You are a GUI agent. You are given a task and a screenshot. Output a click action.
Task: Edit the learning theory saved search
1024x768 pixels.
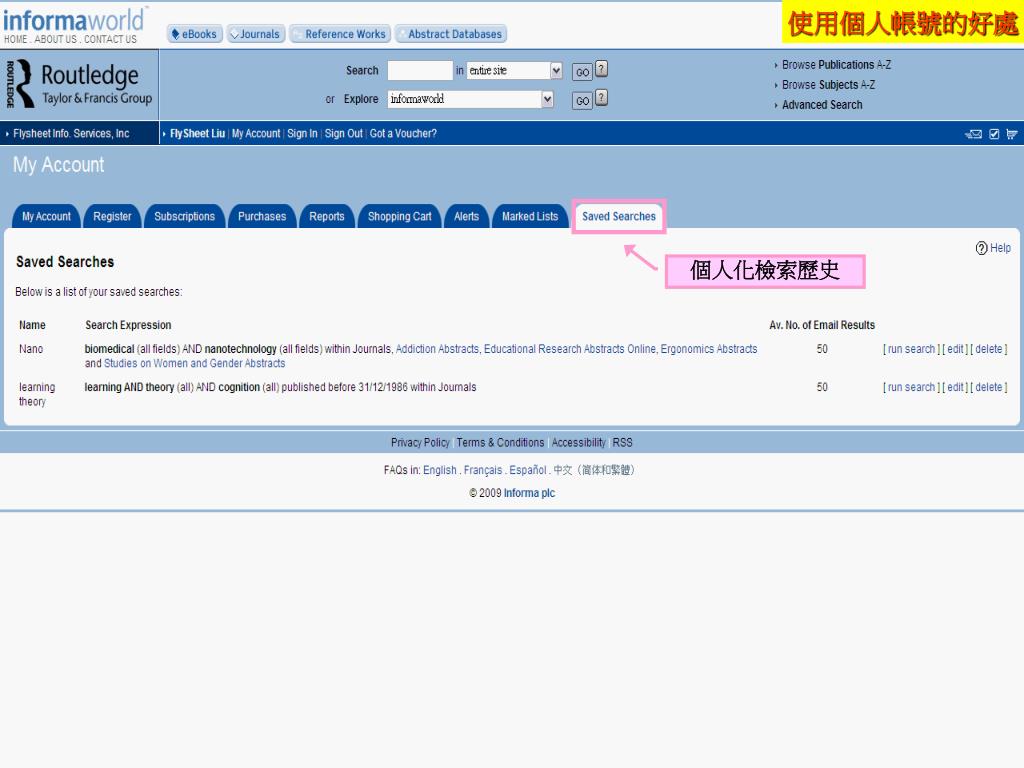(x=955, y=387)
